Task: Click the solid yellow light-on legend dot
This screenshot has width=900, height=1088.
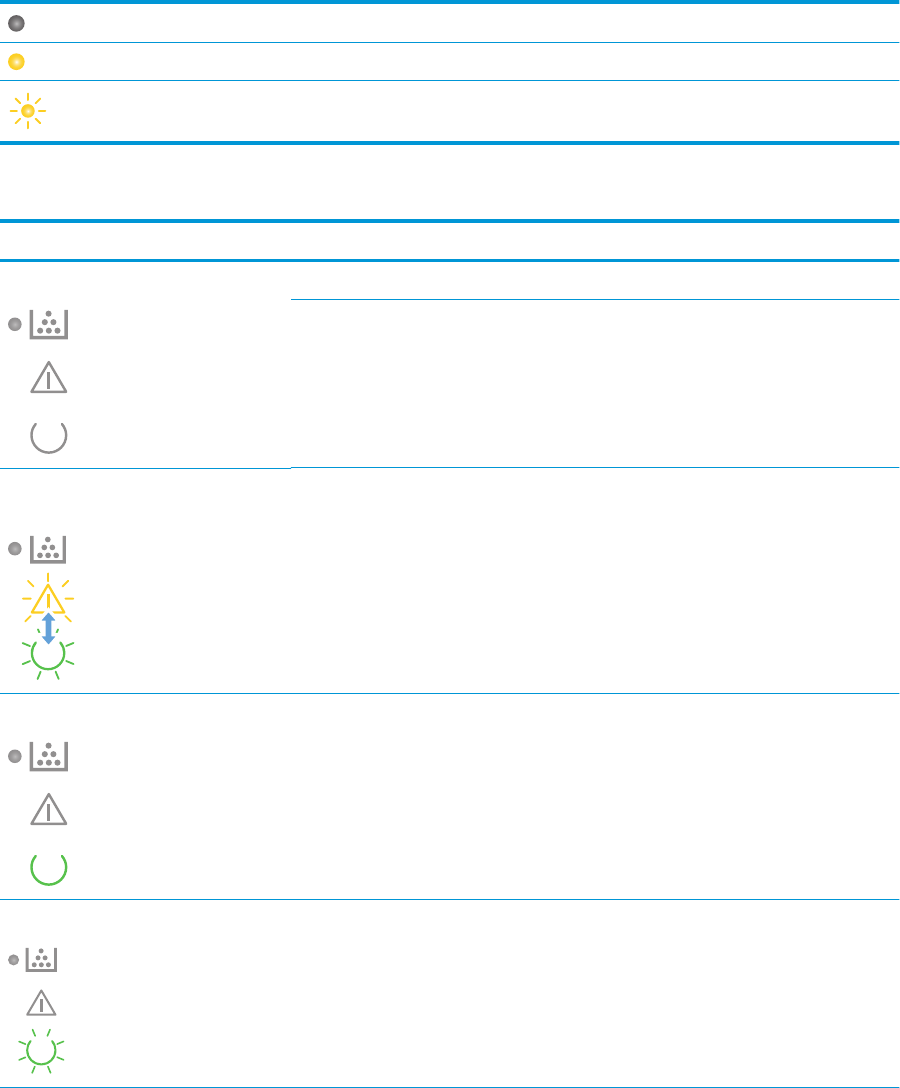Action: pyautogui.click(x=16, y=62)
